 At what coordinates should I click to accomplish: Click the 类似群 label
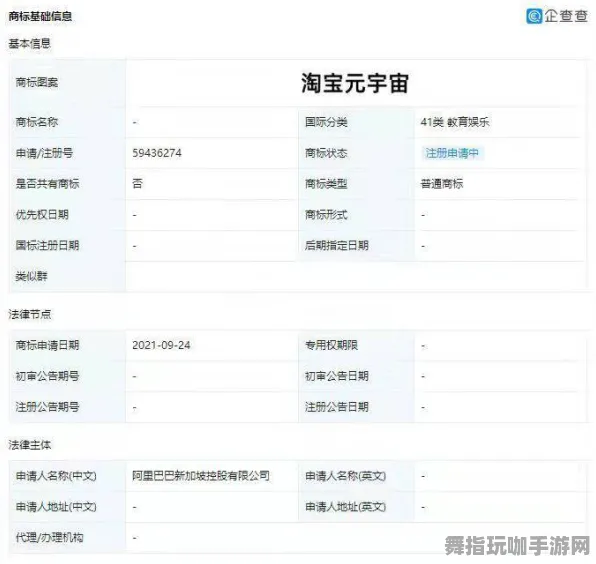pos(32,276)
